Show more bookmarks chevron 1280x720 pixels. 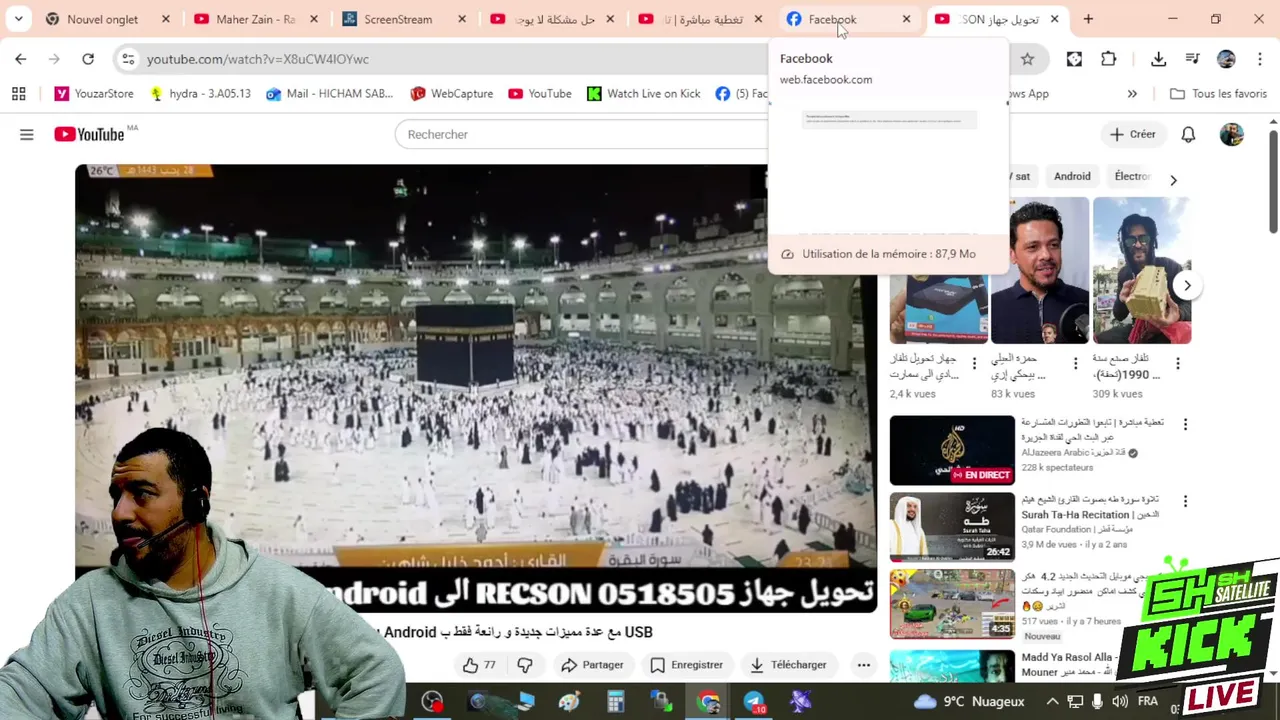(1132, 93)
